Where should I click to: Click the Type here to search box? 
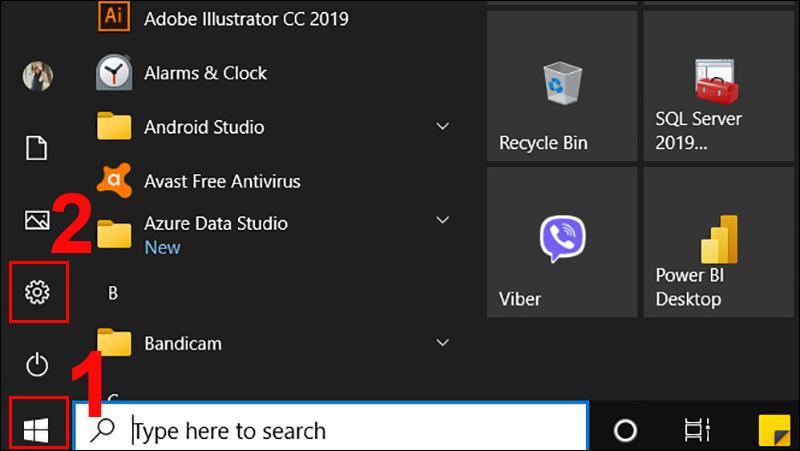[x=331, y=428]
